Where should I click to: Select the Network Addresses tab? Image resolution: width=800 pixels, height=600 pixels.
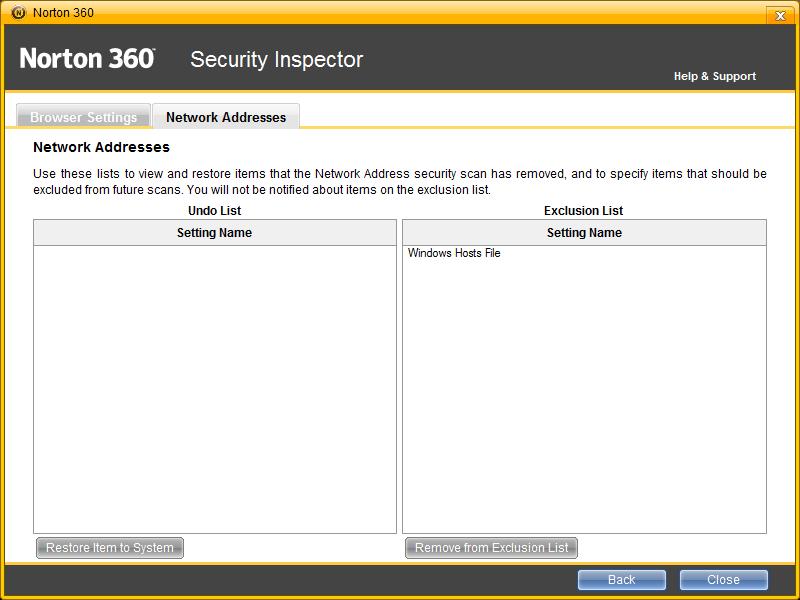226,117
